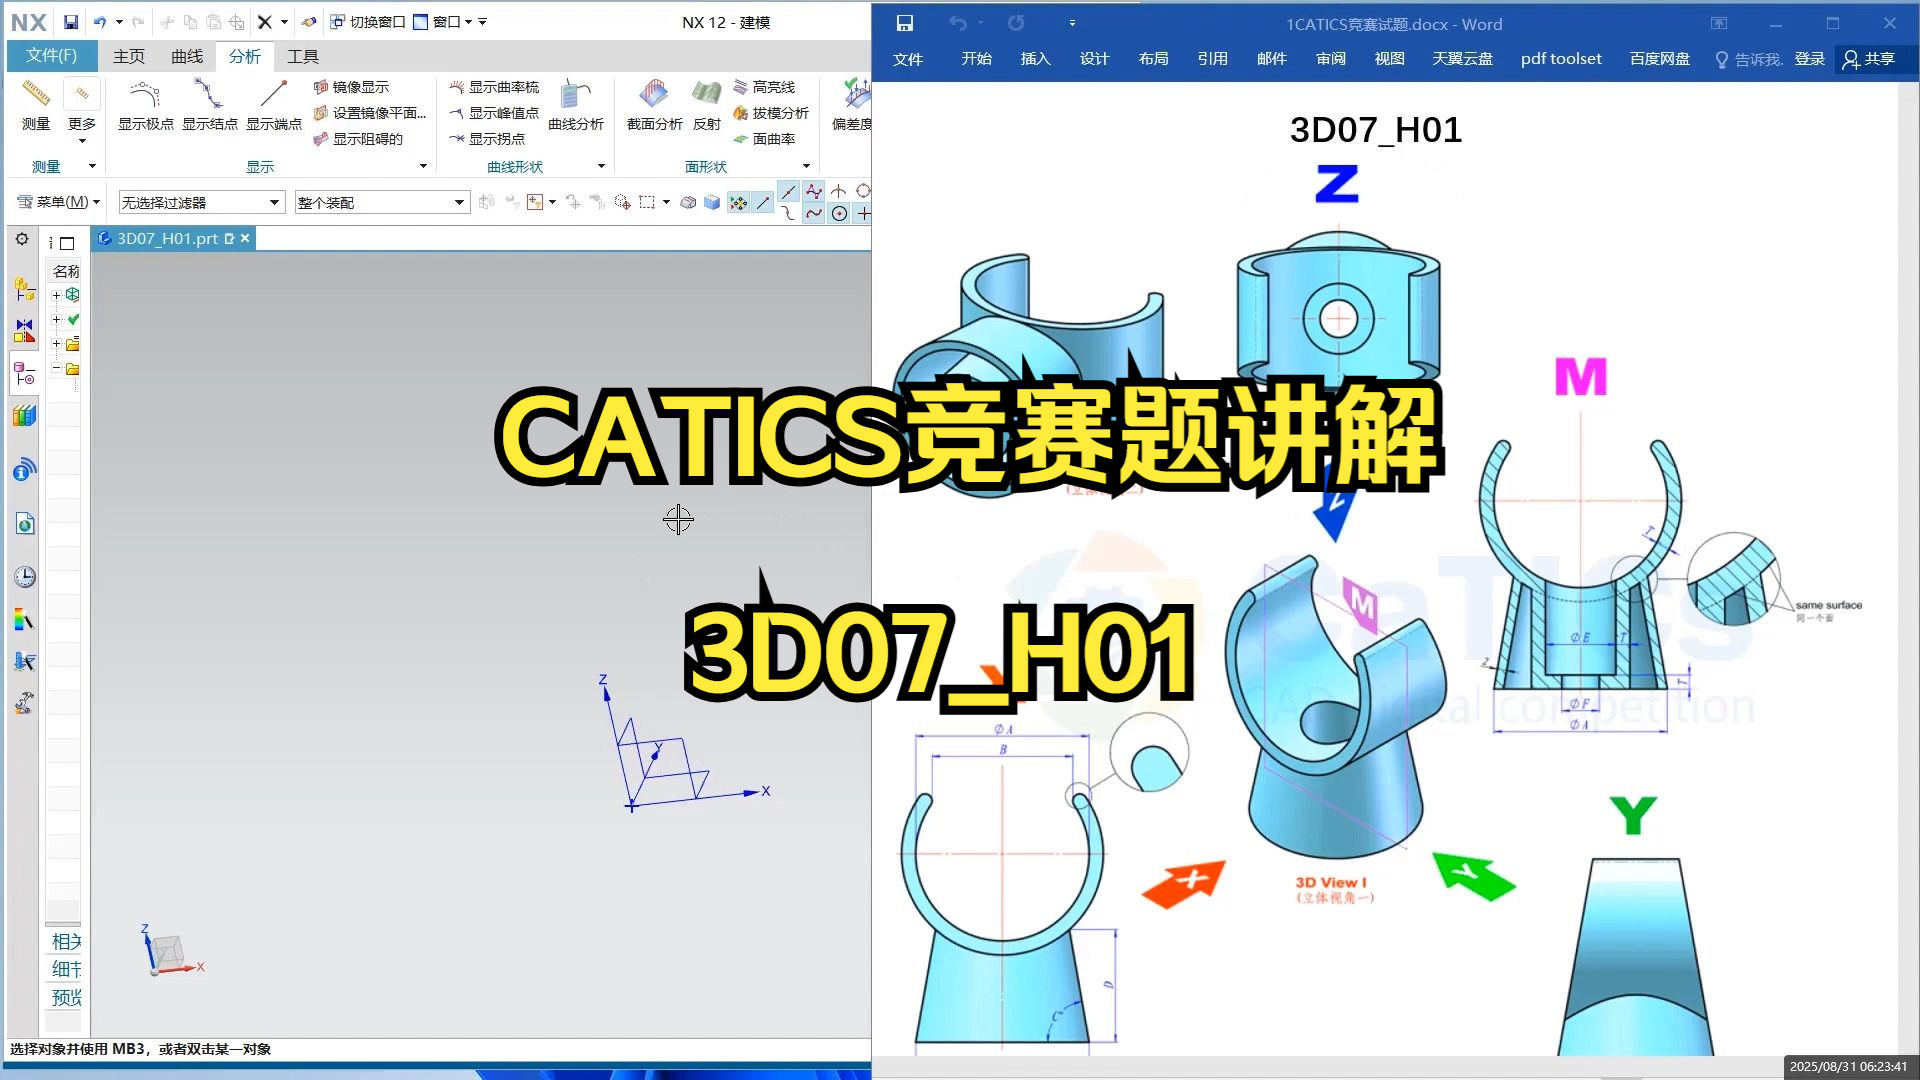Click the NX delete X icon
The height and width of the screenshot is (1080, 1920).
265,22
